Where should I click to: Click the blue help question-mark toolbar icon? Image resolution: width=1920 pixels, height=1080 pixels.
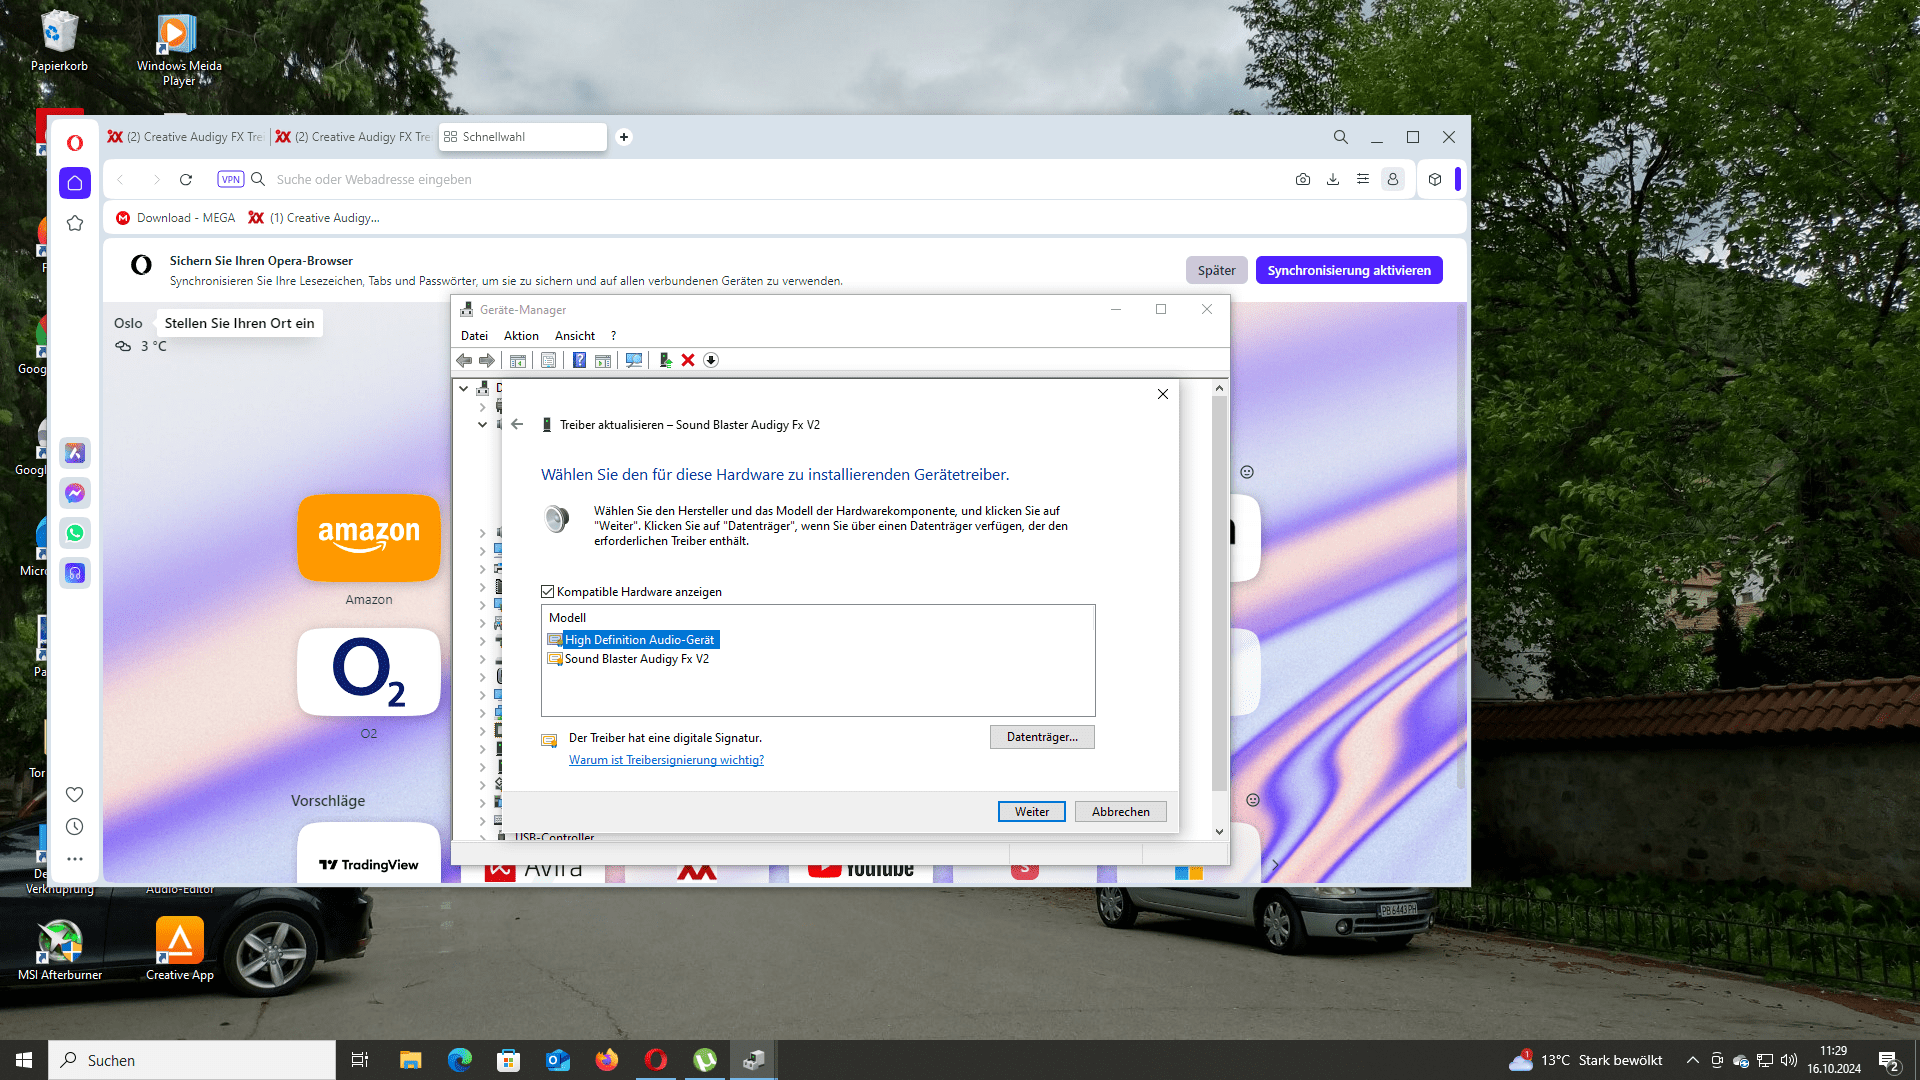pos(579,360)
